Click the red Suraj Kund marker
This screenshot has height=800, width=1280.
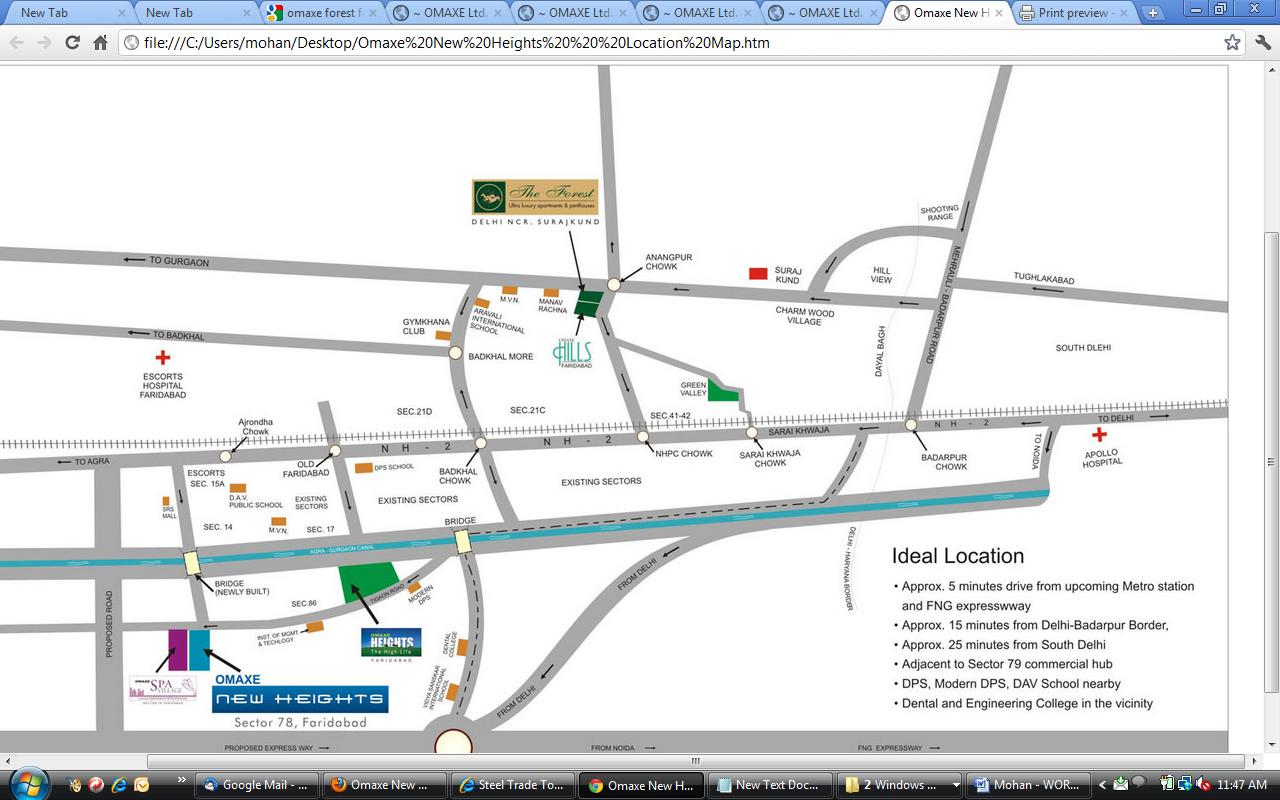click(758, 273)
